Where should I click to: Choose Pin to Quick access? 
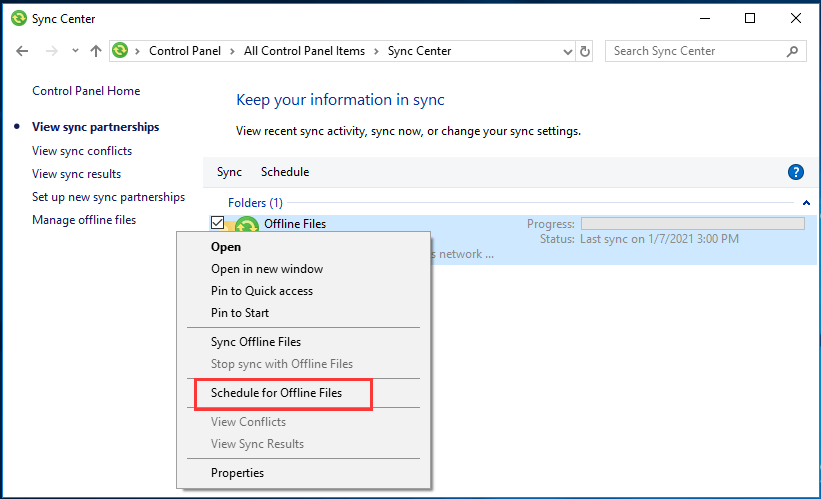pos(262,291)
